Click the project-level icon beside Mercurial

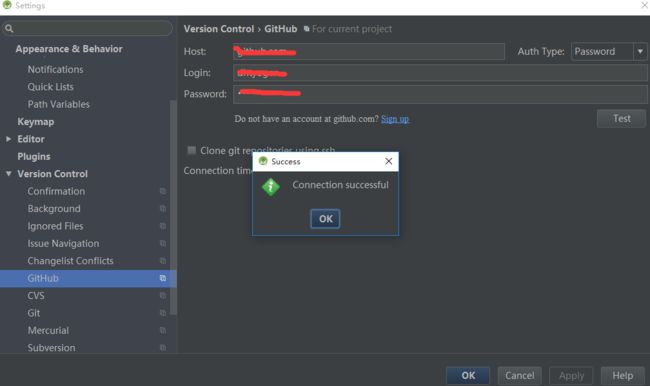coord(163,330)
